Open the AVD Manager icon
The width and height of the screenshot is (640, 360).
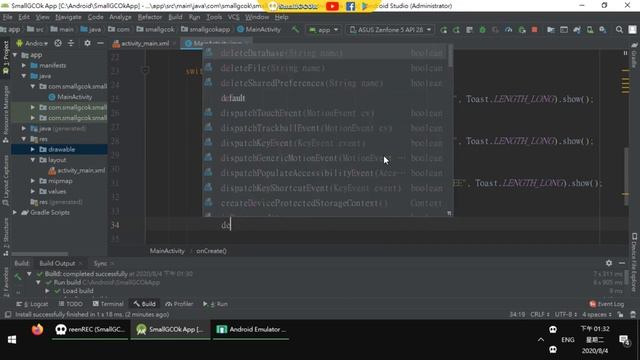pyautogui.click(x=590, y=30)
